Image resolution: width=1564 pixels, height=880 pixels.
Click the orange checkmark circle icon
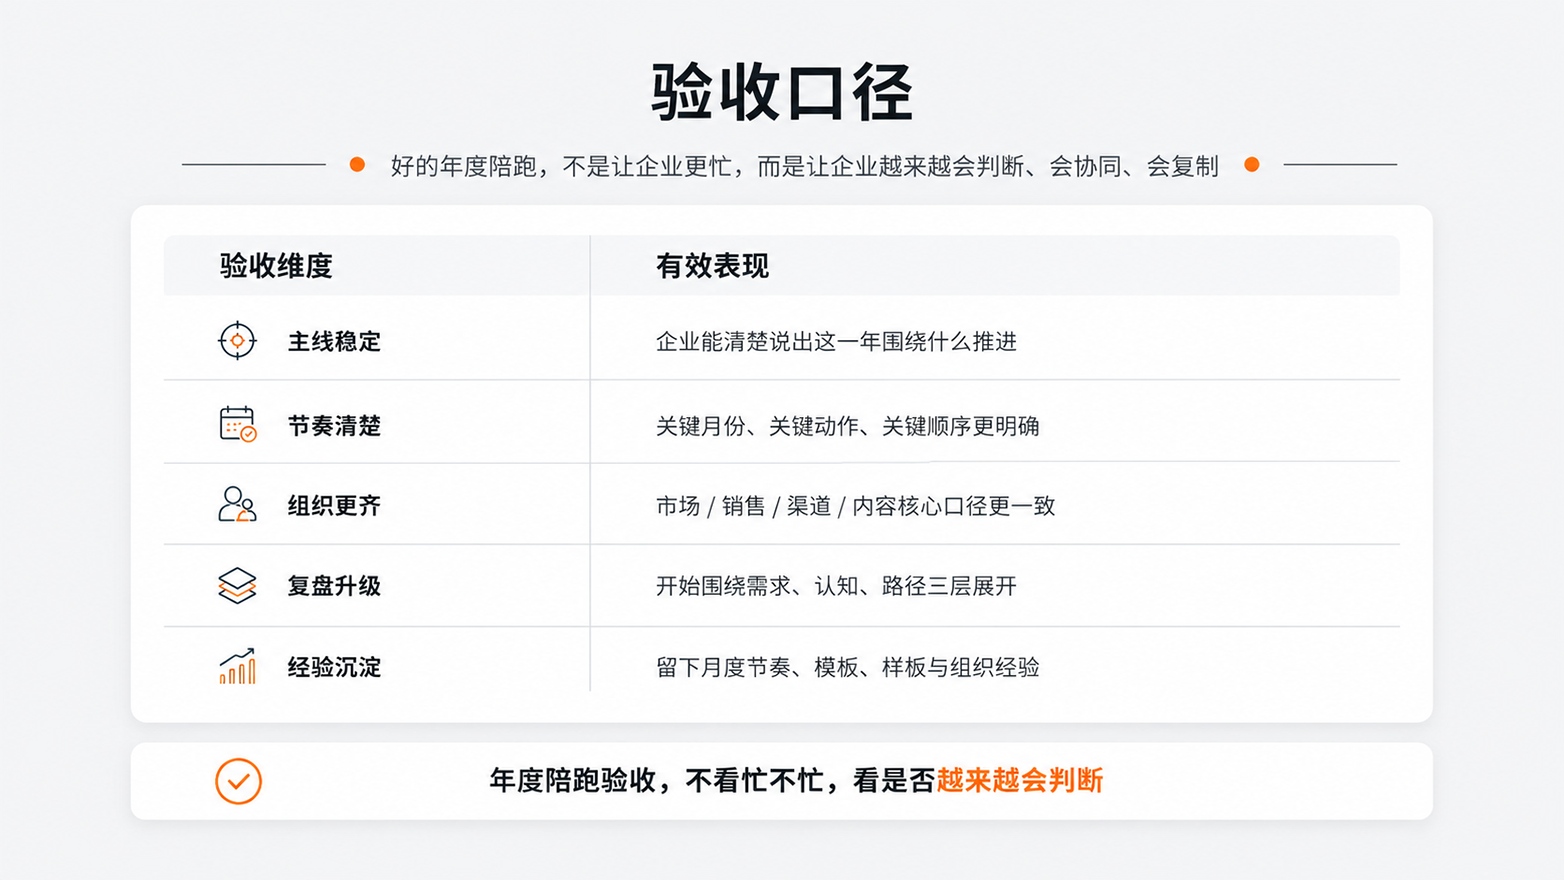tap(238, 781)
